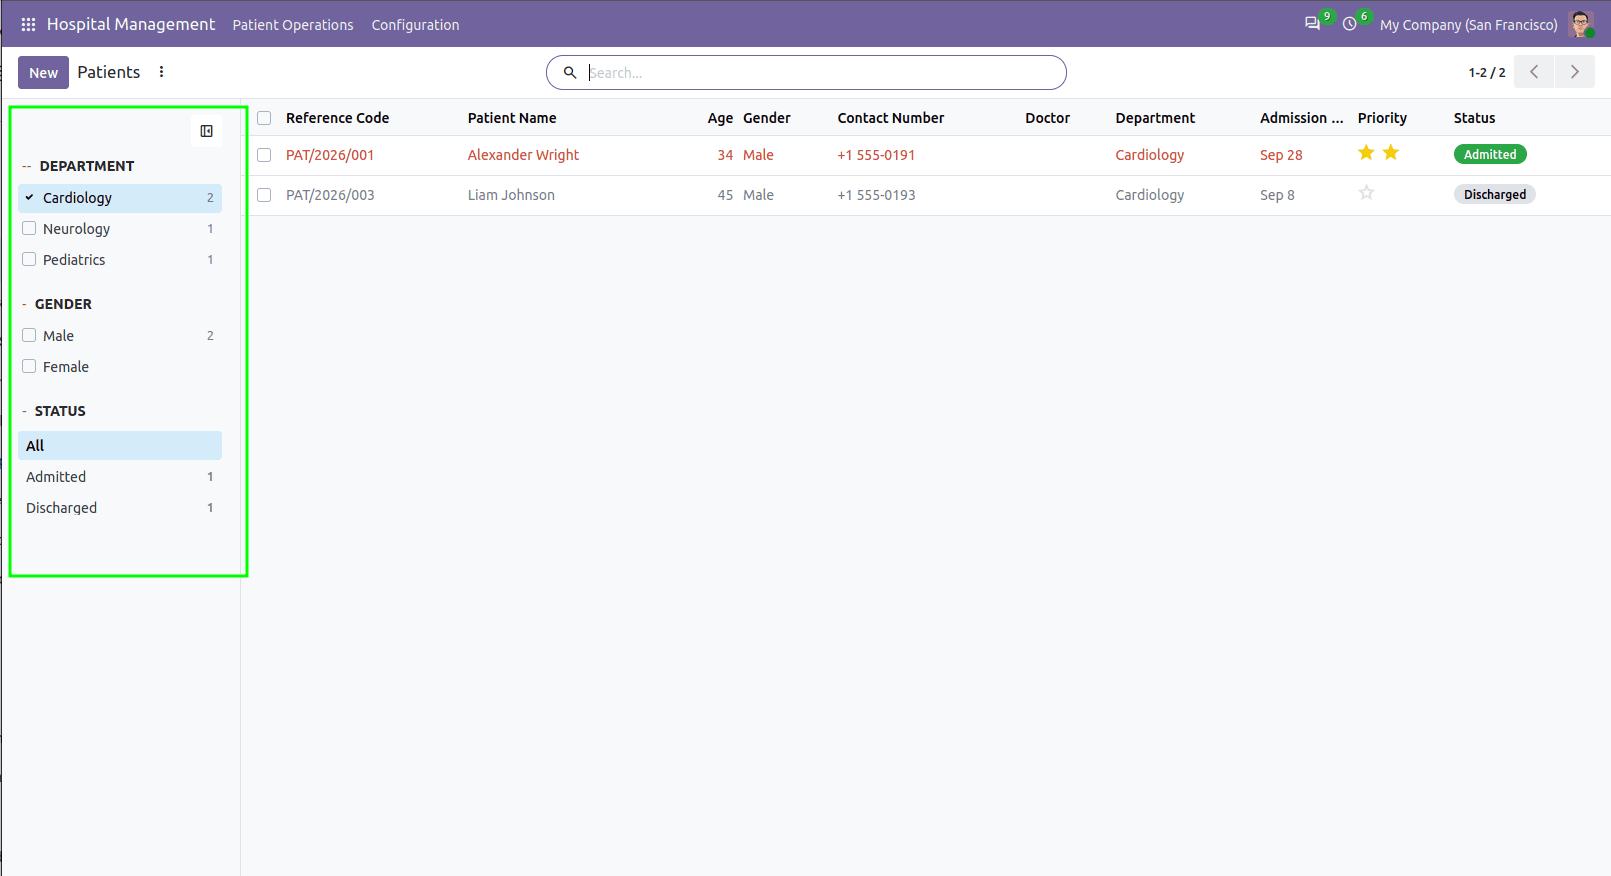This screenshot has width=1611, height=876.
Task: Click the Discharged status badge in Liam's row
Action: (1494, 194)
